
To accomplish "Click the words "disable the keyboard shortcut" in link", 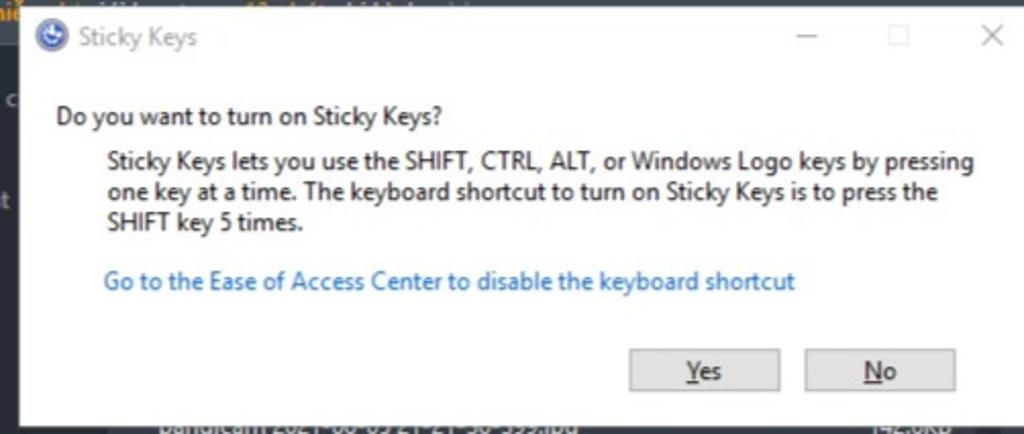I will [x=635, y=281].
